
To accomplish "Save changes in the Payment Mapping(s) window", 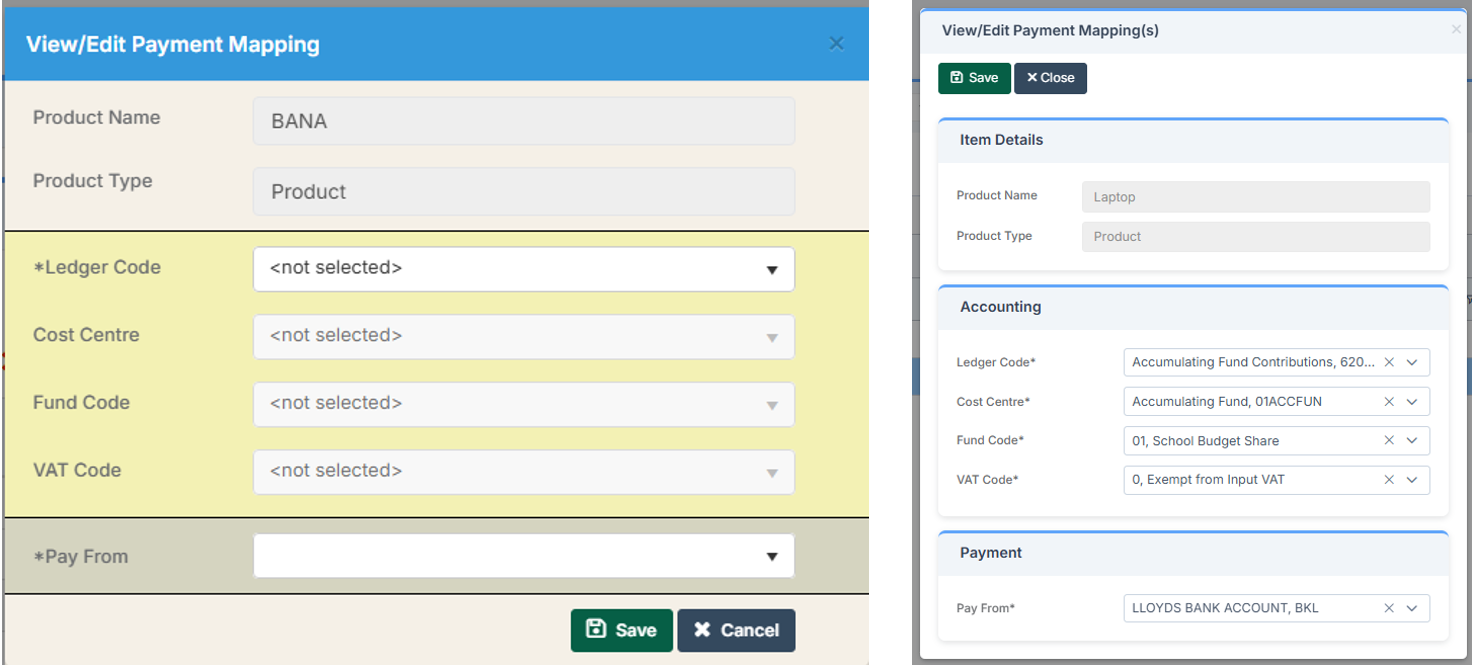I will tap(974, 78).
